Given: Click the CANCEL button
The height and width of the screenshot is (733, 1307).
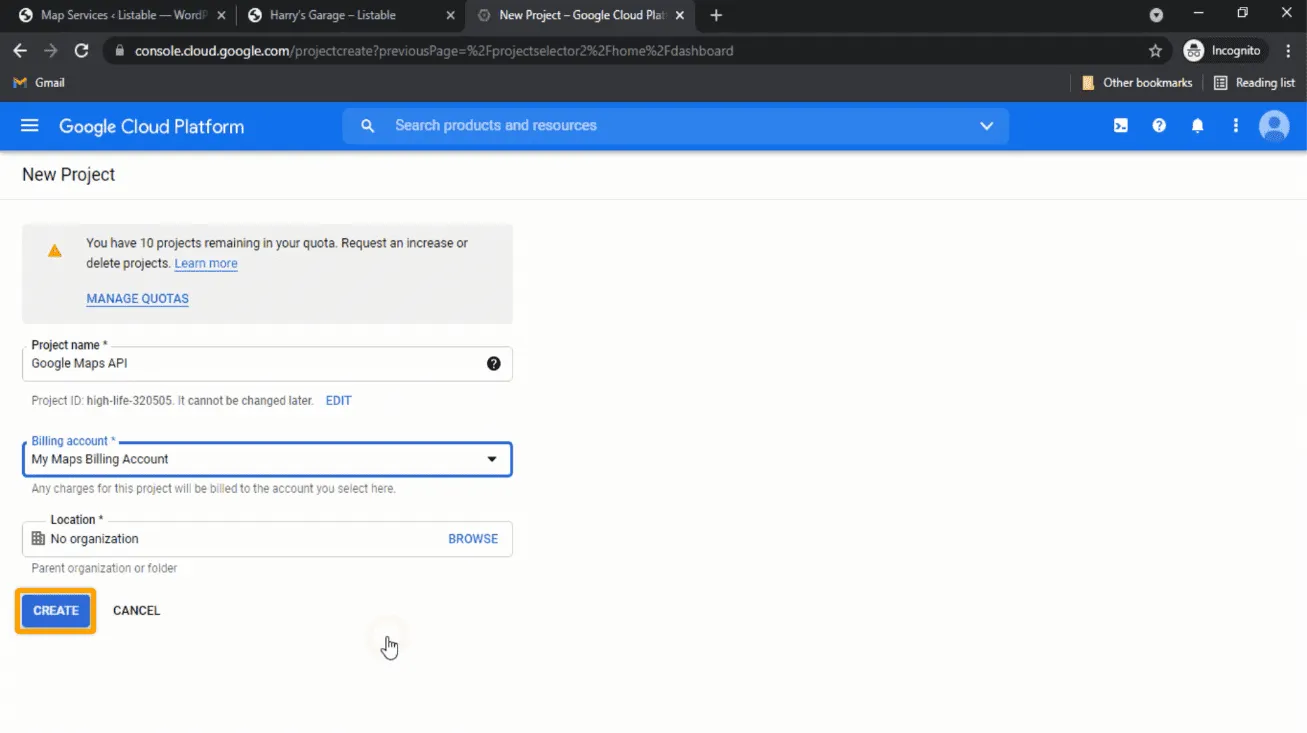Looking at the screenshot, I should [x=136, y=611].
